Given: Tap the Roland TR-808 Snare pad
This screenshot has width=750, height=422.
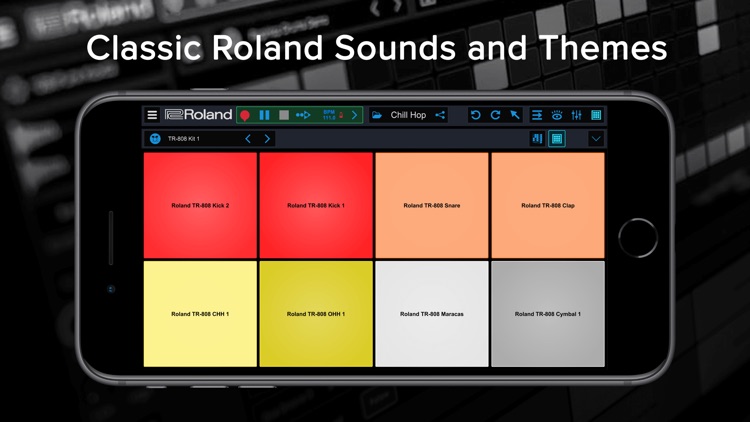Looking at the screenshot, I should (432, 205).
